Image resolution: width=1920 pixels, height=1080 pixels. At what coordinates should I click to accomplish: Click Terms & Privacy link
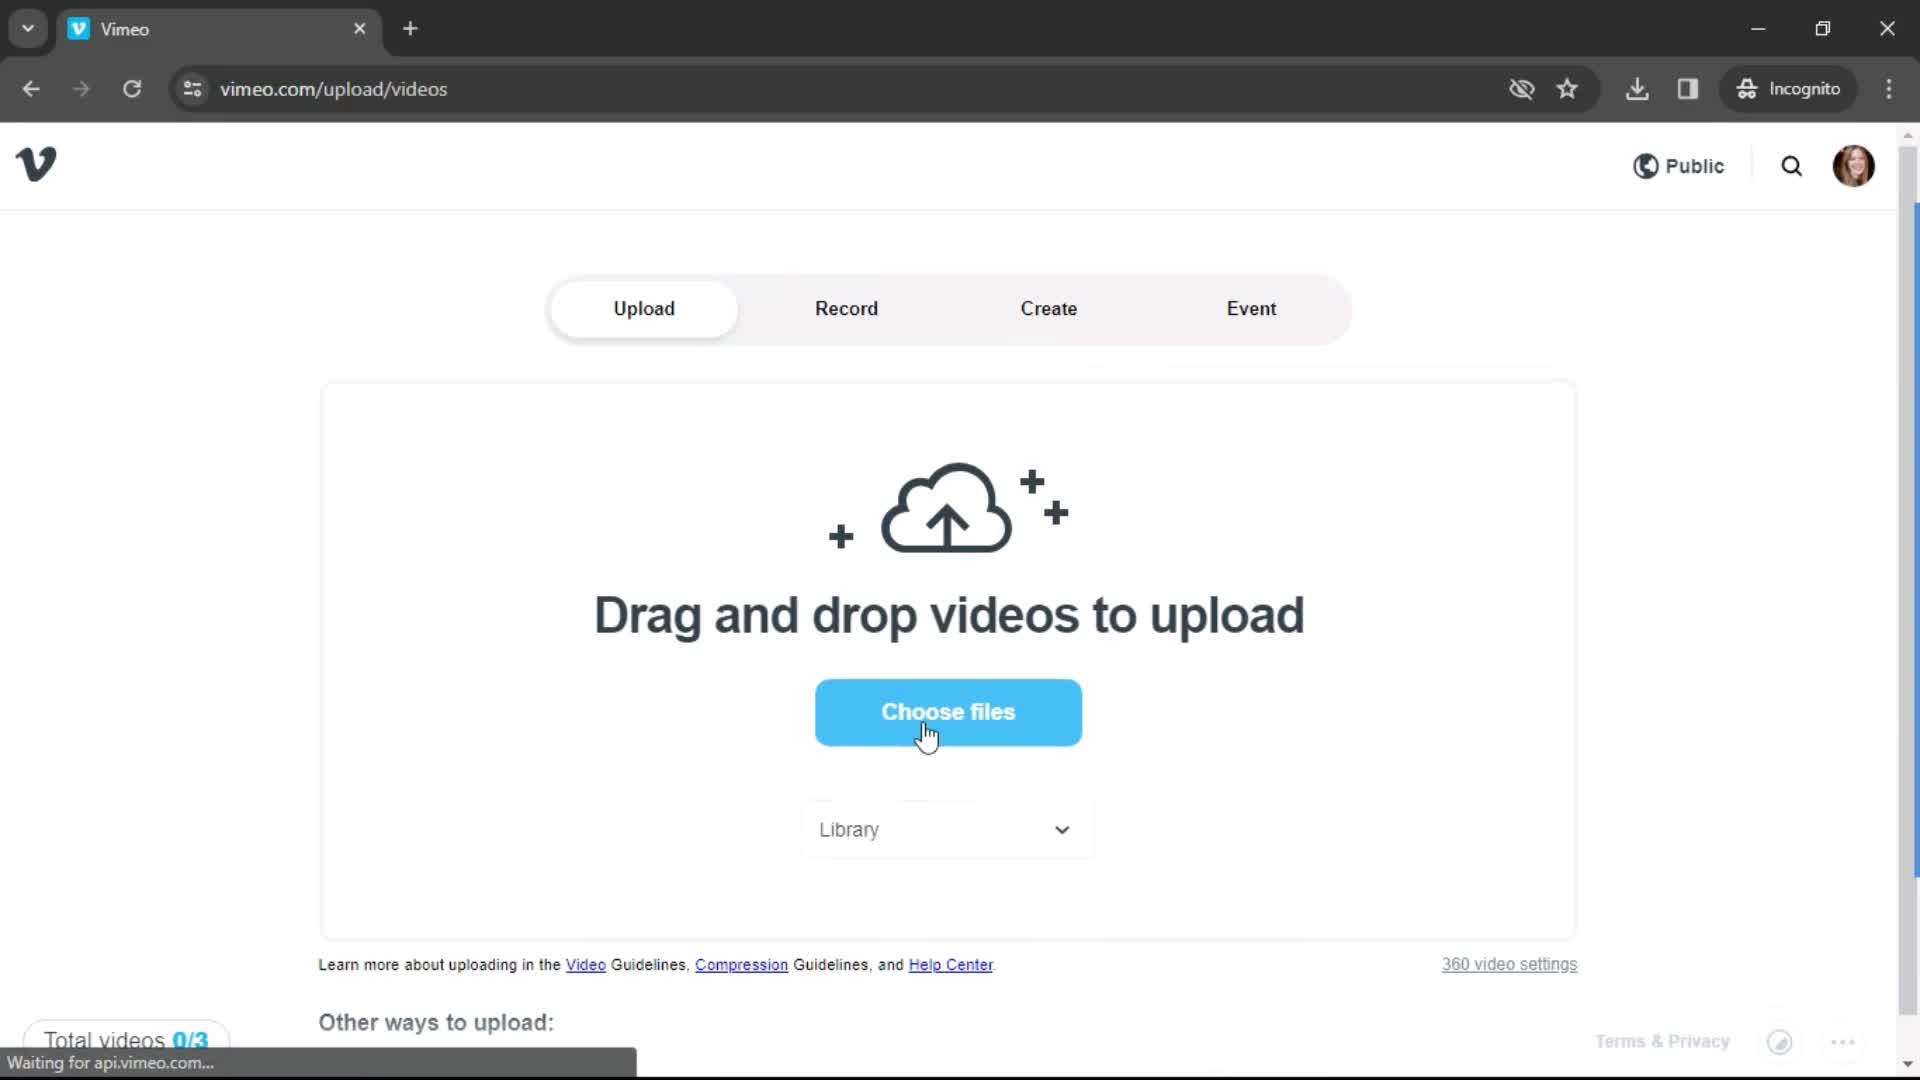coord(1662,1041)
